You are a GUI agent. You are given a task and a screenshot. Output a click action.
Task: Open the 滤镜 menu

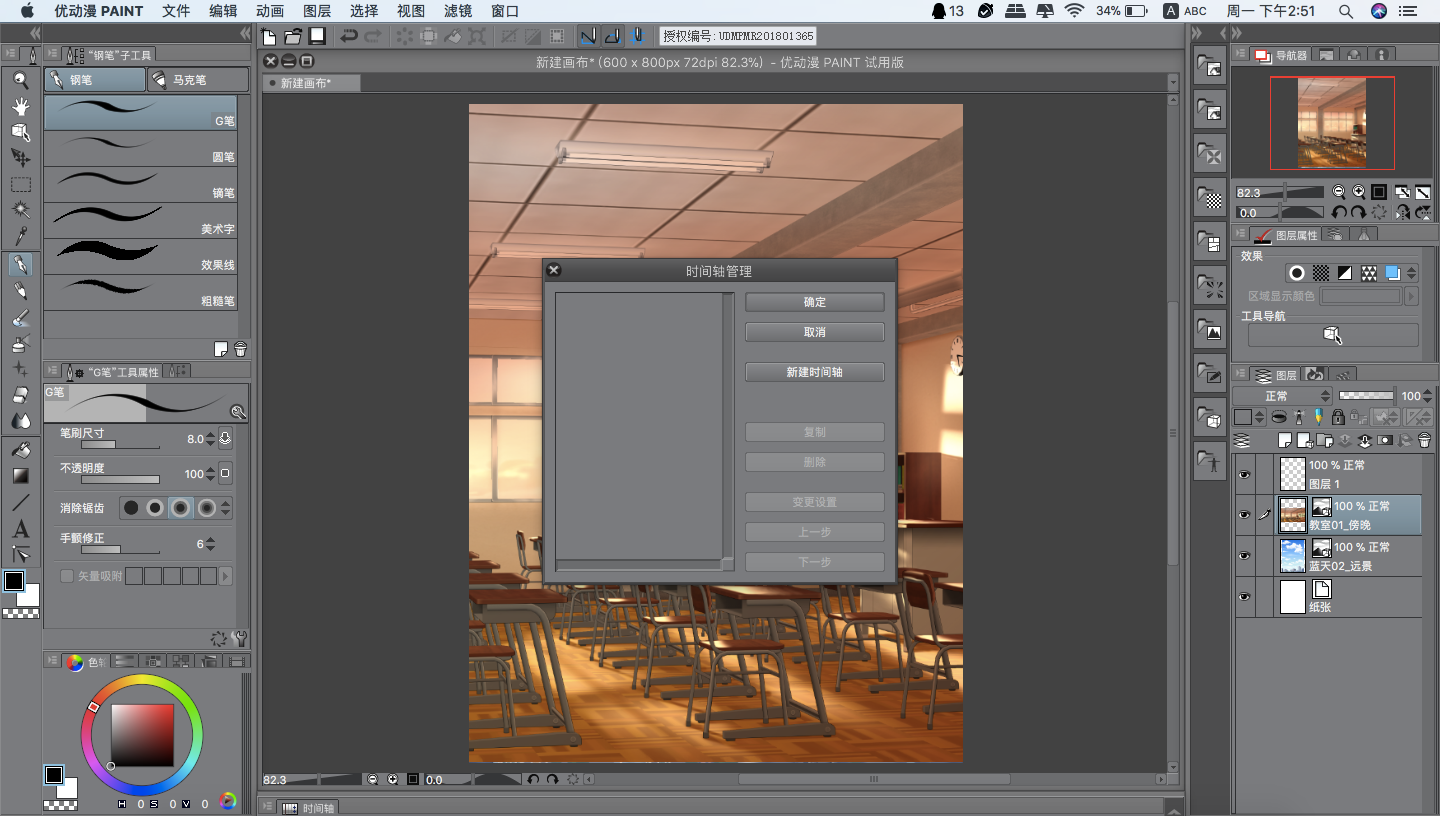coord(458,11)
